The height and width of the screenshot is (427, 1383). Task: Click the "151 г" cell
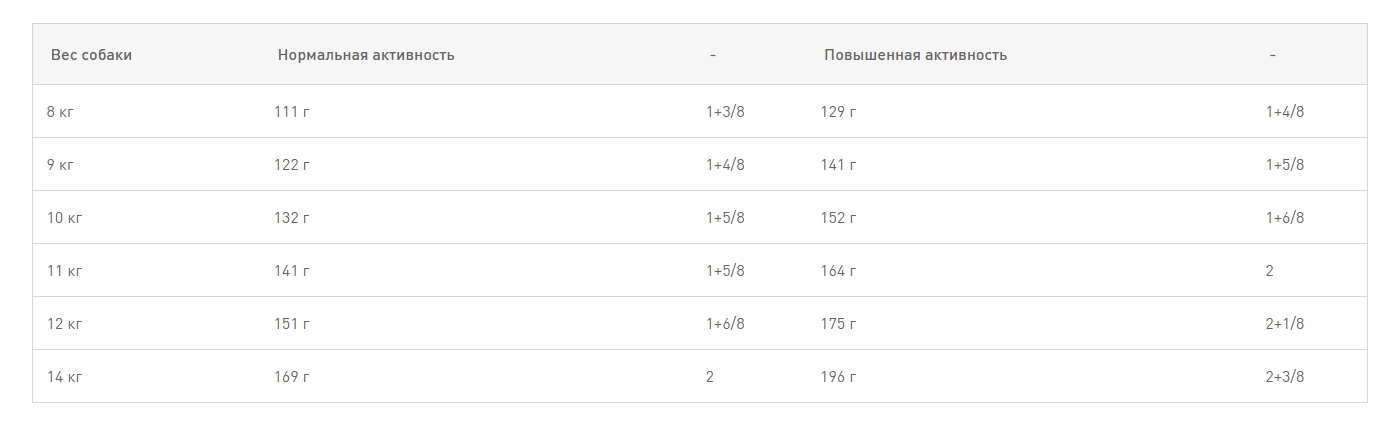(x=292, y=323)
